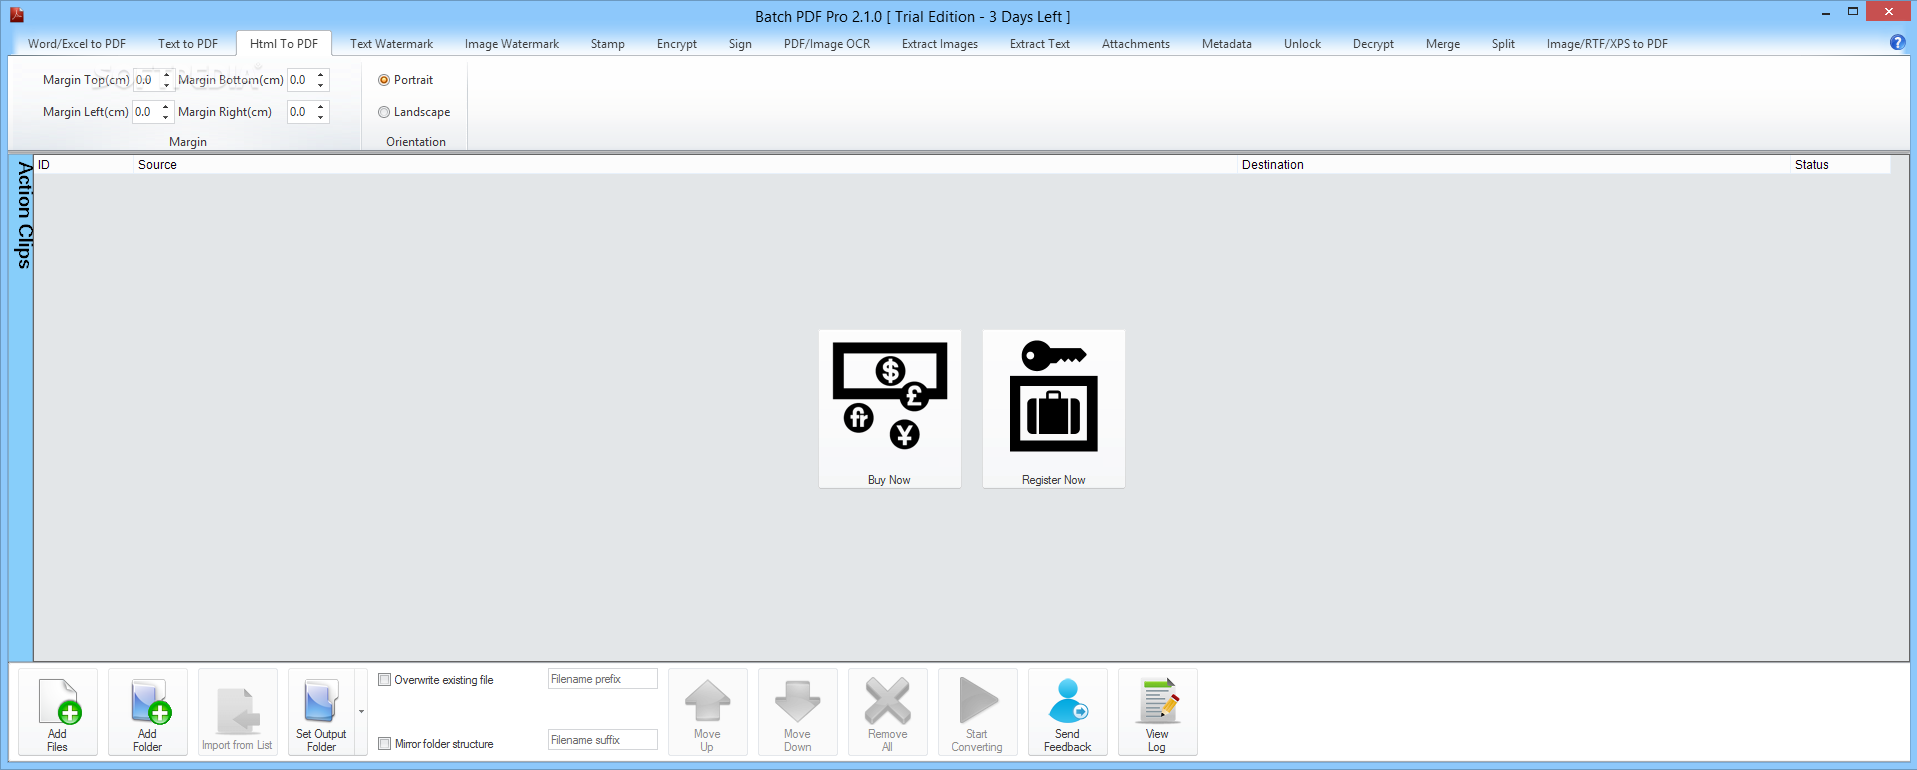
Task: Click the Buy Now currency icon
Action: [889, 396]
